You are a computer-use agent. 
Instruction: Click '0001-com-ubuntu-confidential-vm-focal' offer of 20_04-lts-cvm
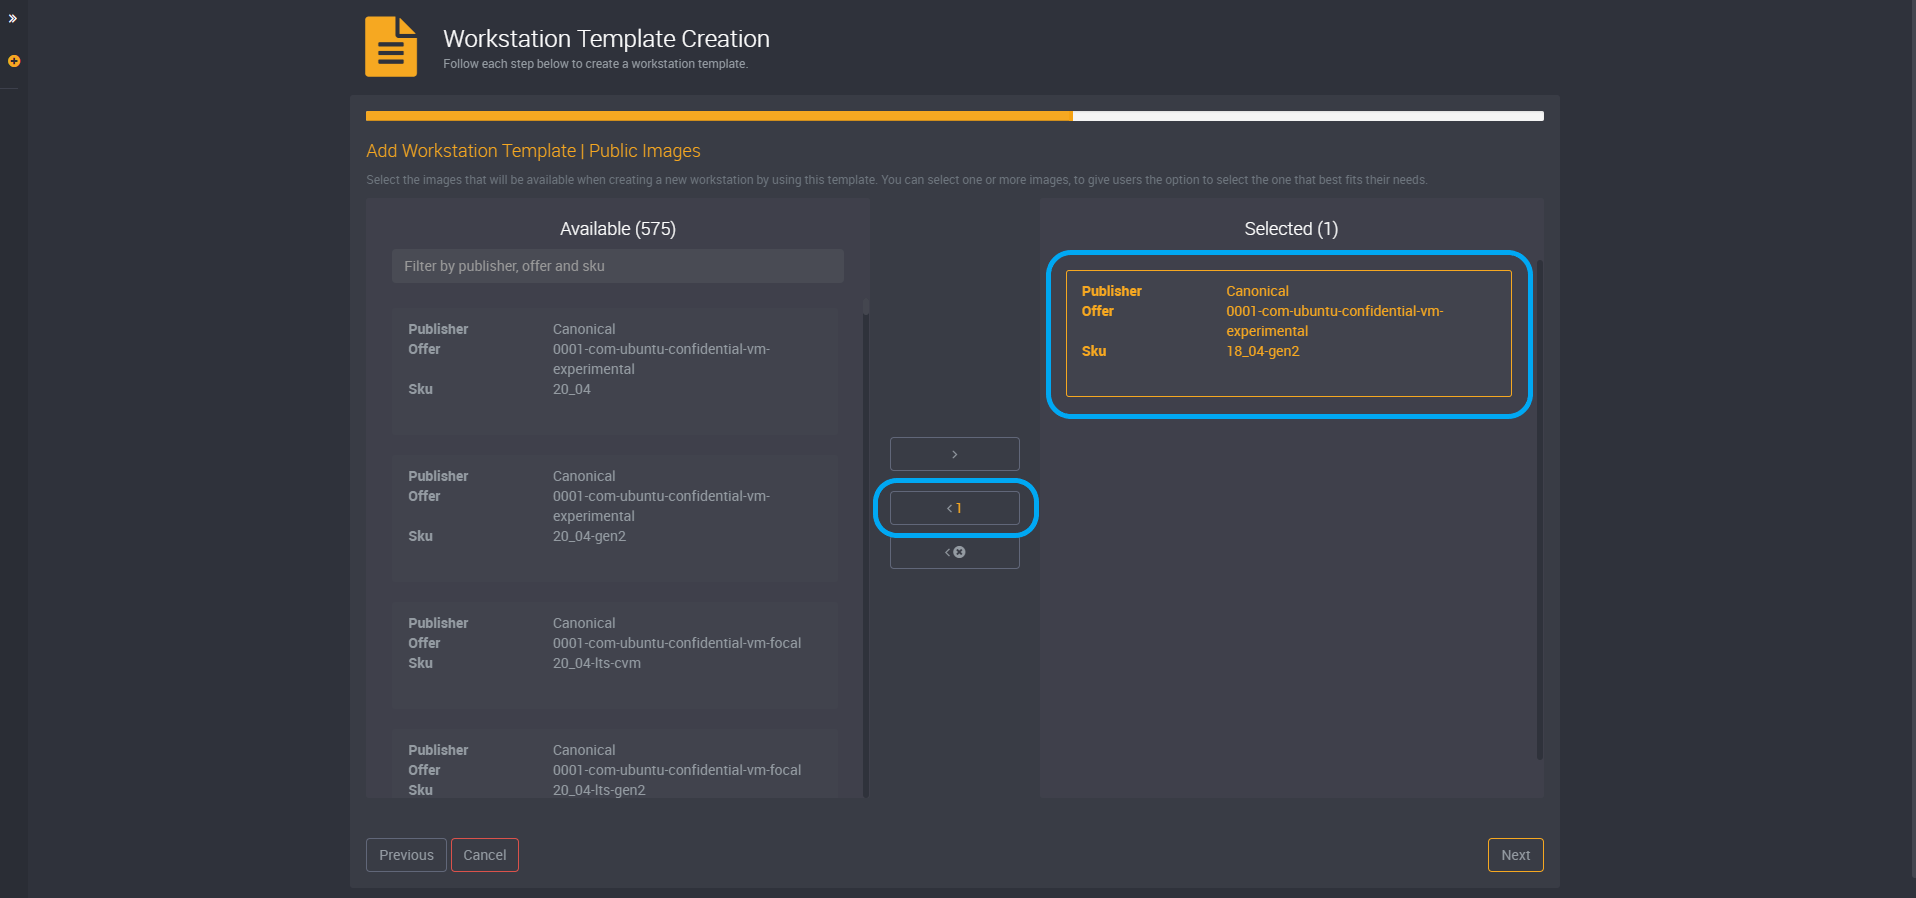(x=677, y=643)
